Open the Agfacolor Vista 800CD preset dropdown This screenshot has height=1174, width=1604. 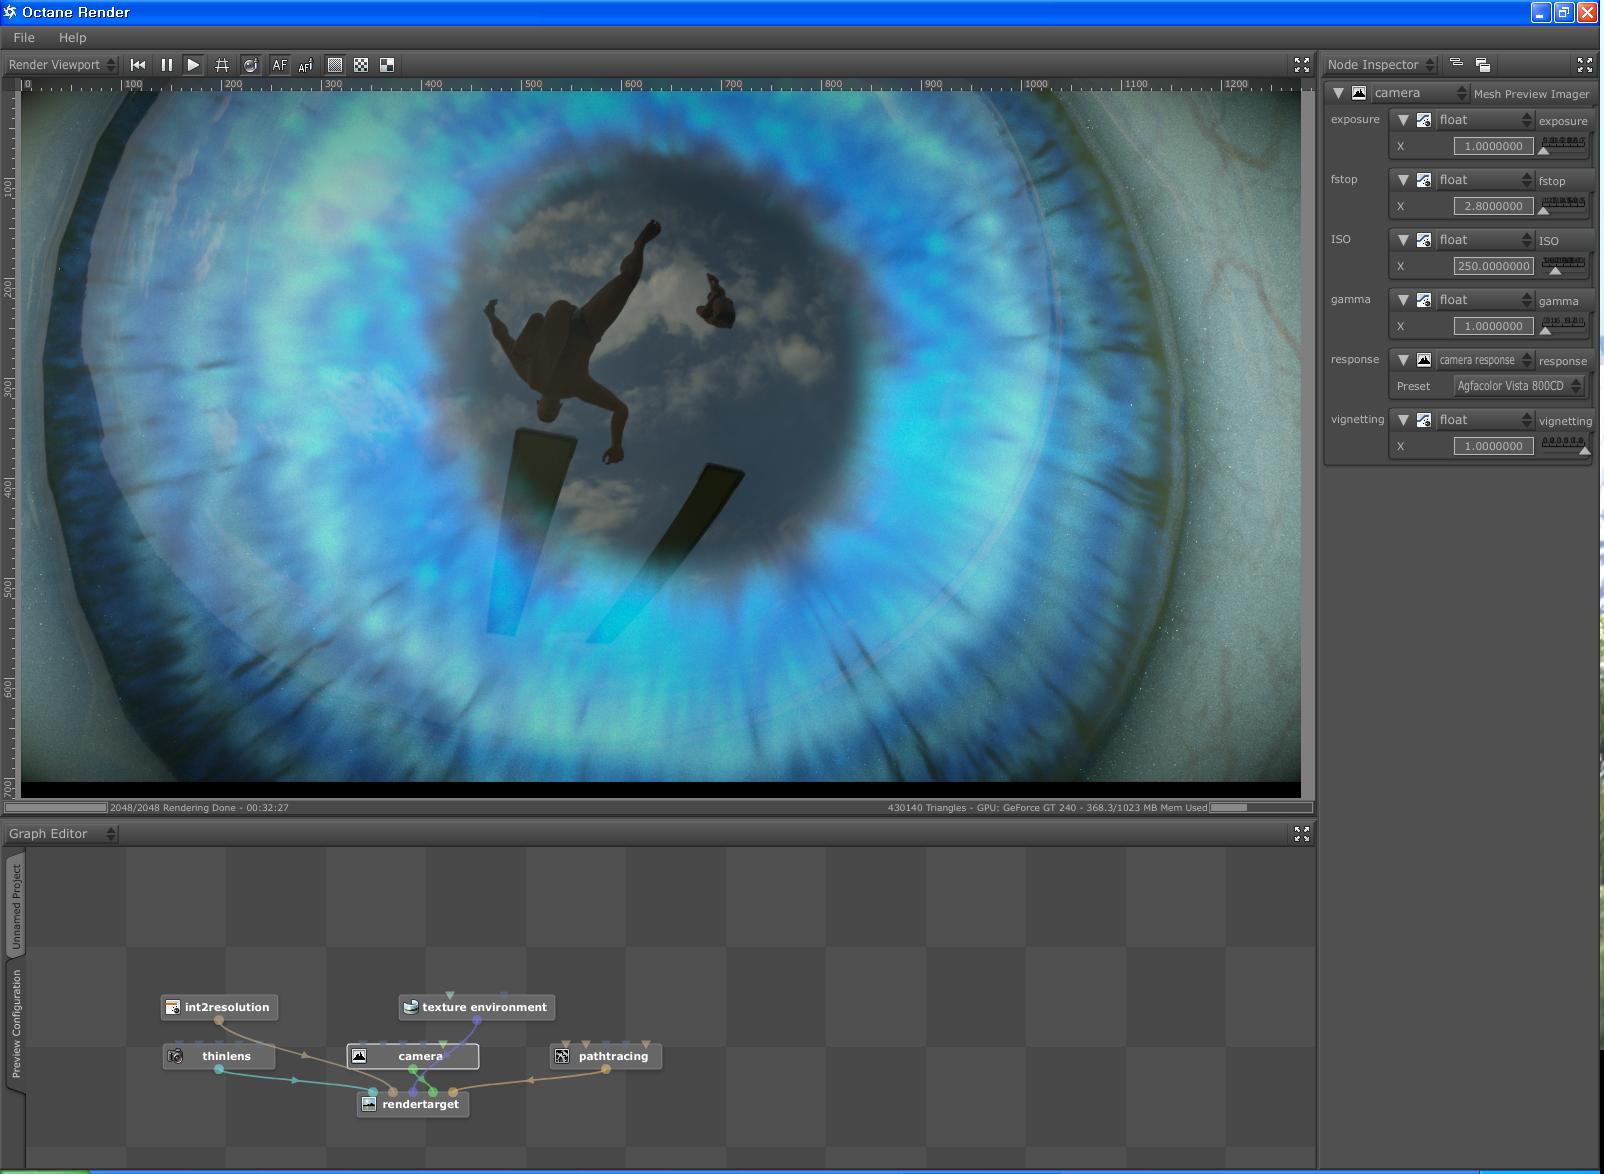click(1518, 386)
